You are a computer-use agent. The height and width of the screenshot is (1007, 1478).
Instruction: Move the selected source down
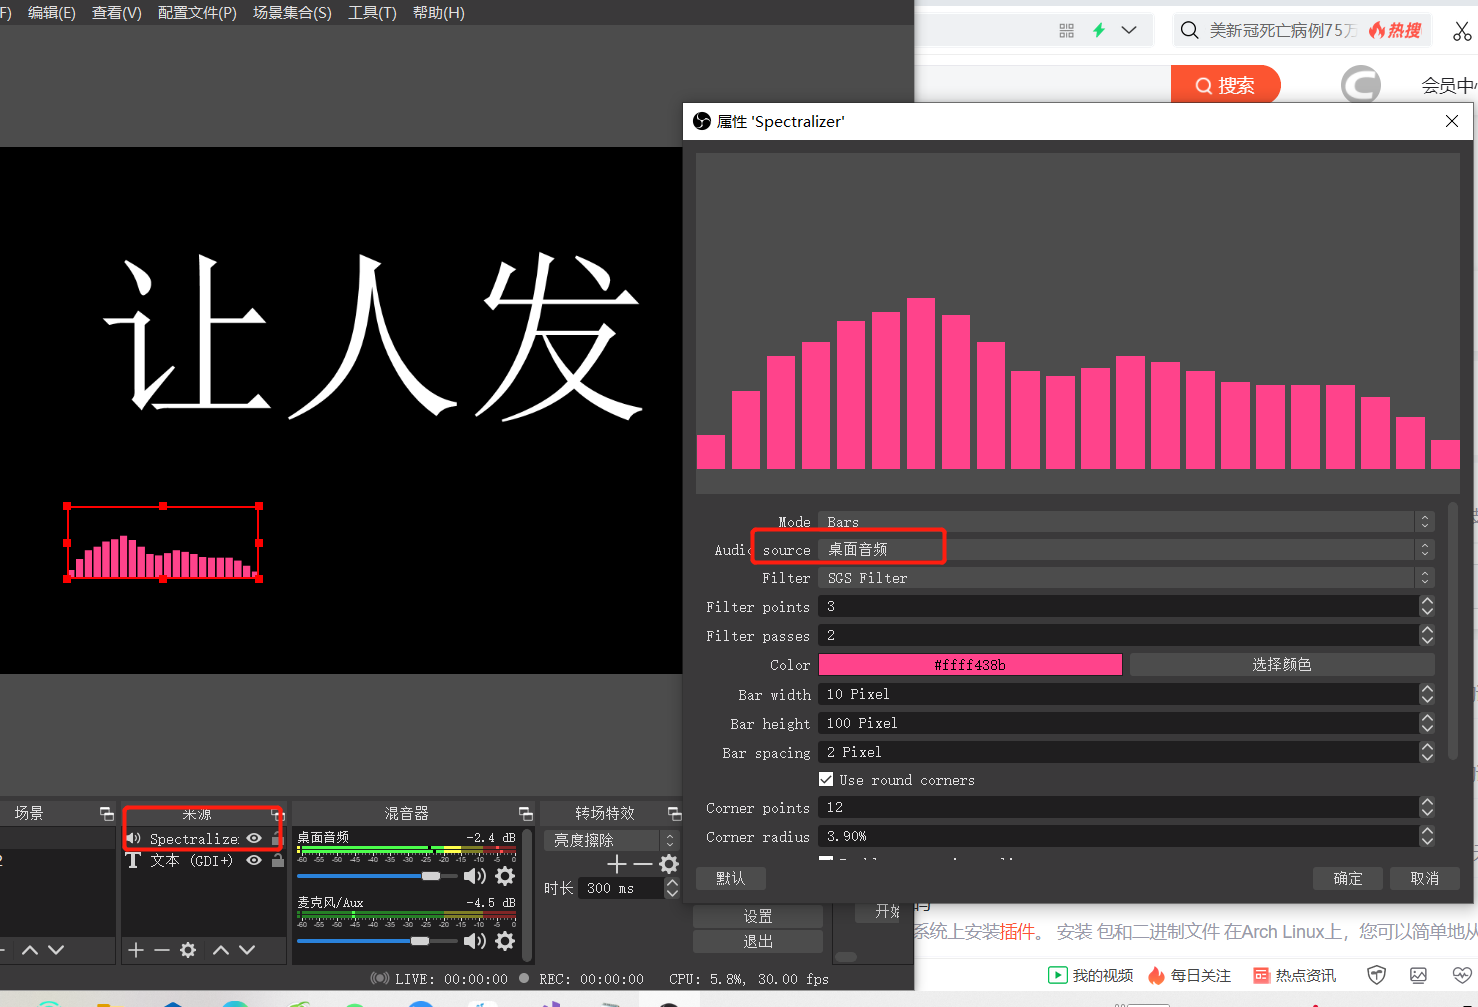[x=247, y=950]
